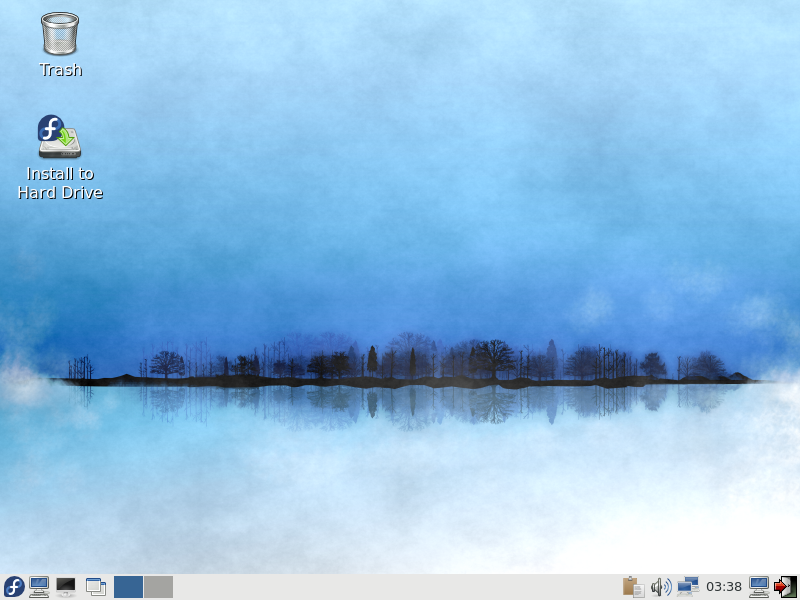Click the "Install to Hard Drive" label text
The height and width of the screenshot is (600, 800).
tap(60, 183)
